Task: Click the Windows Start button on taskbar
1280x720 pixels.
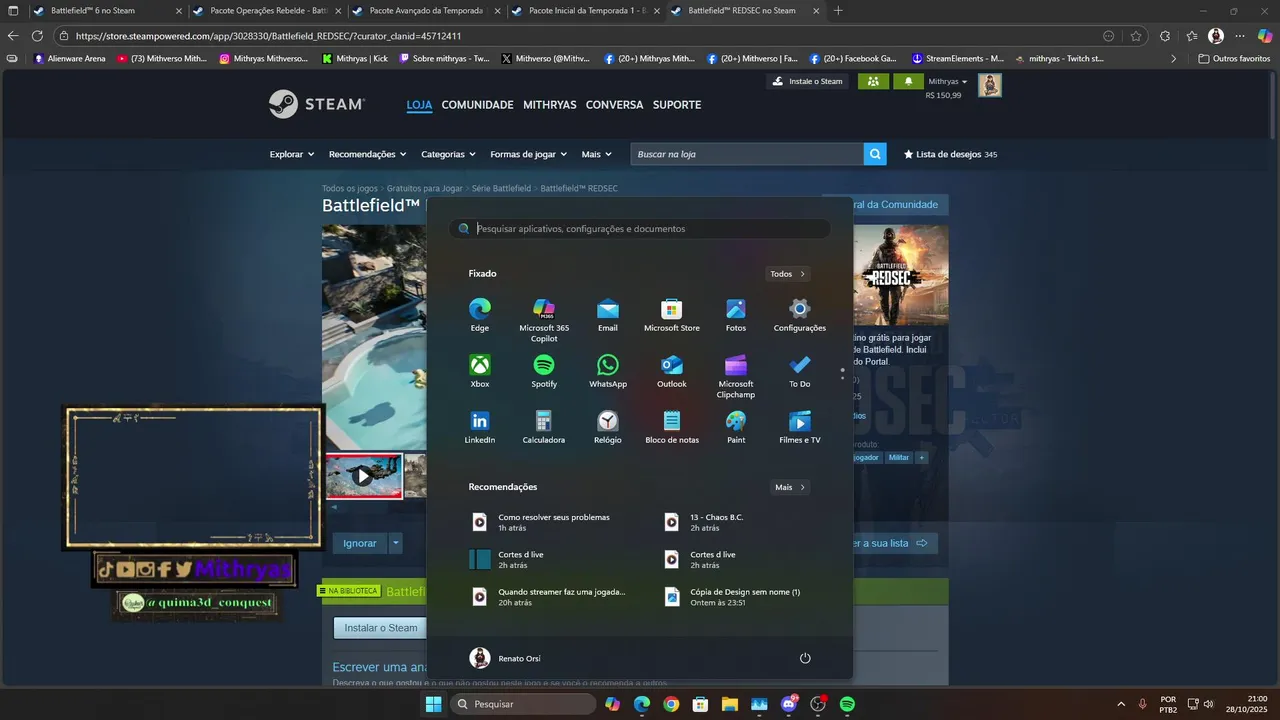Action: pyautogui.click(x=434, y=704)
